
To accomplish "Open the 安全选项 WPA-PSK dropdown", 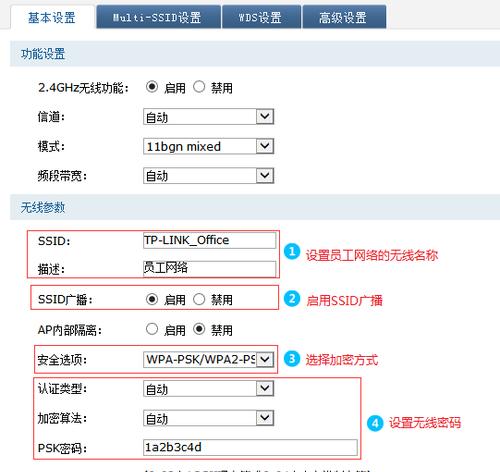I will coord(209,359).
